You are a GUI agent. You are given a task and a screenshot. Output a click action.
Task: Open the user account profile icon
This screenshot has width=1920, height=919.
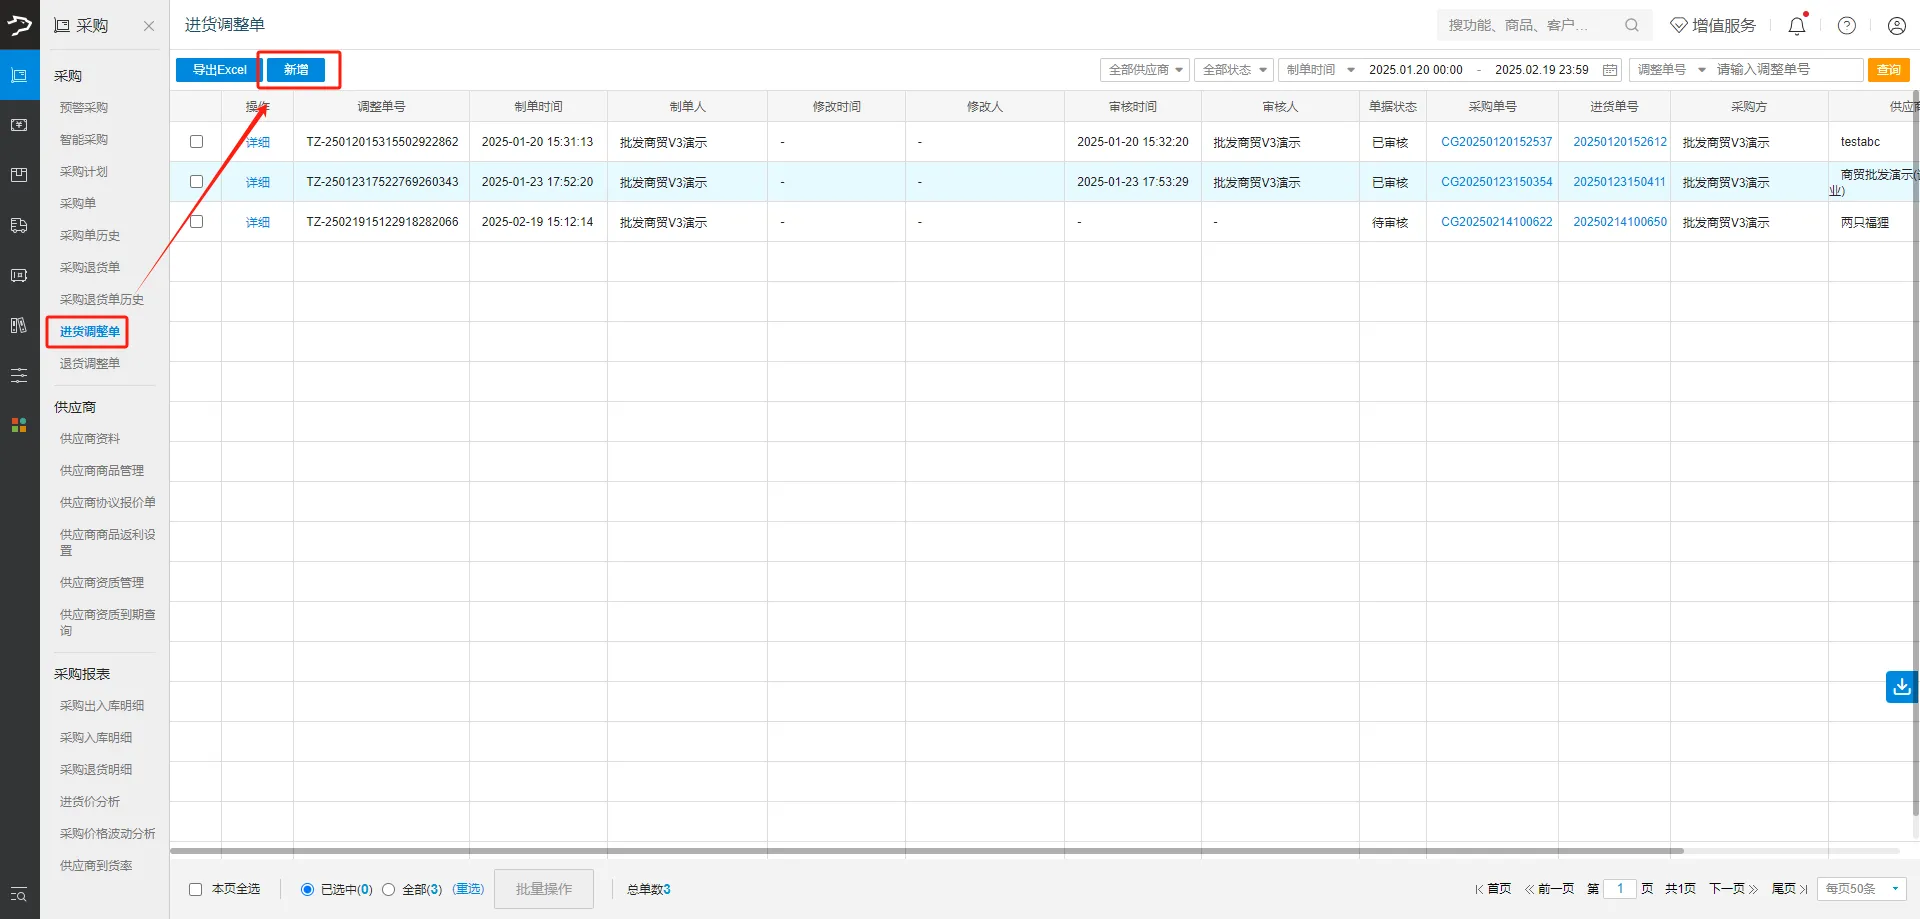(x=1896, y=26)
